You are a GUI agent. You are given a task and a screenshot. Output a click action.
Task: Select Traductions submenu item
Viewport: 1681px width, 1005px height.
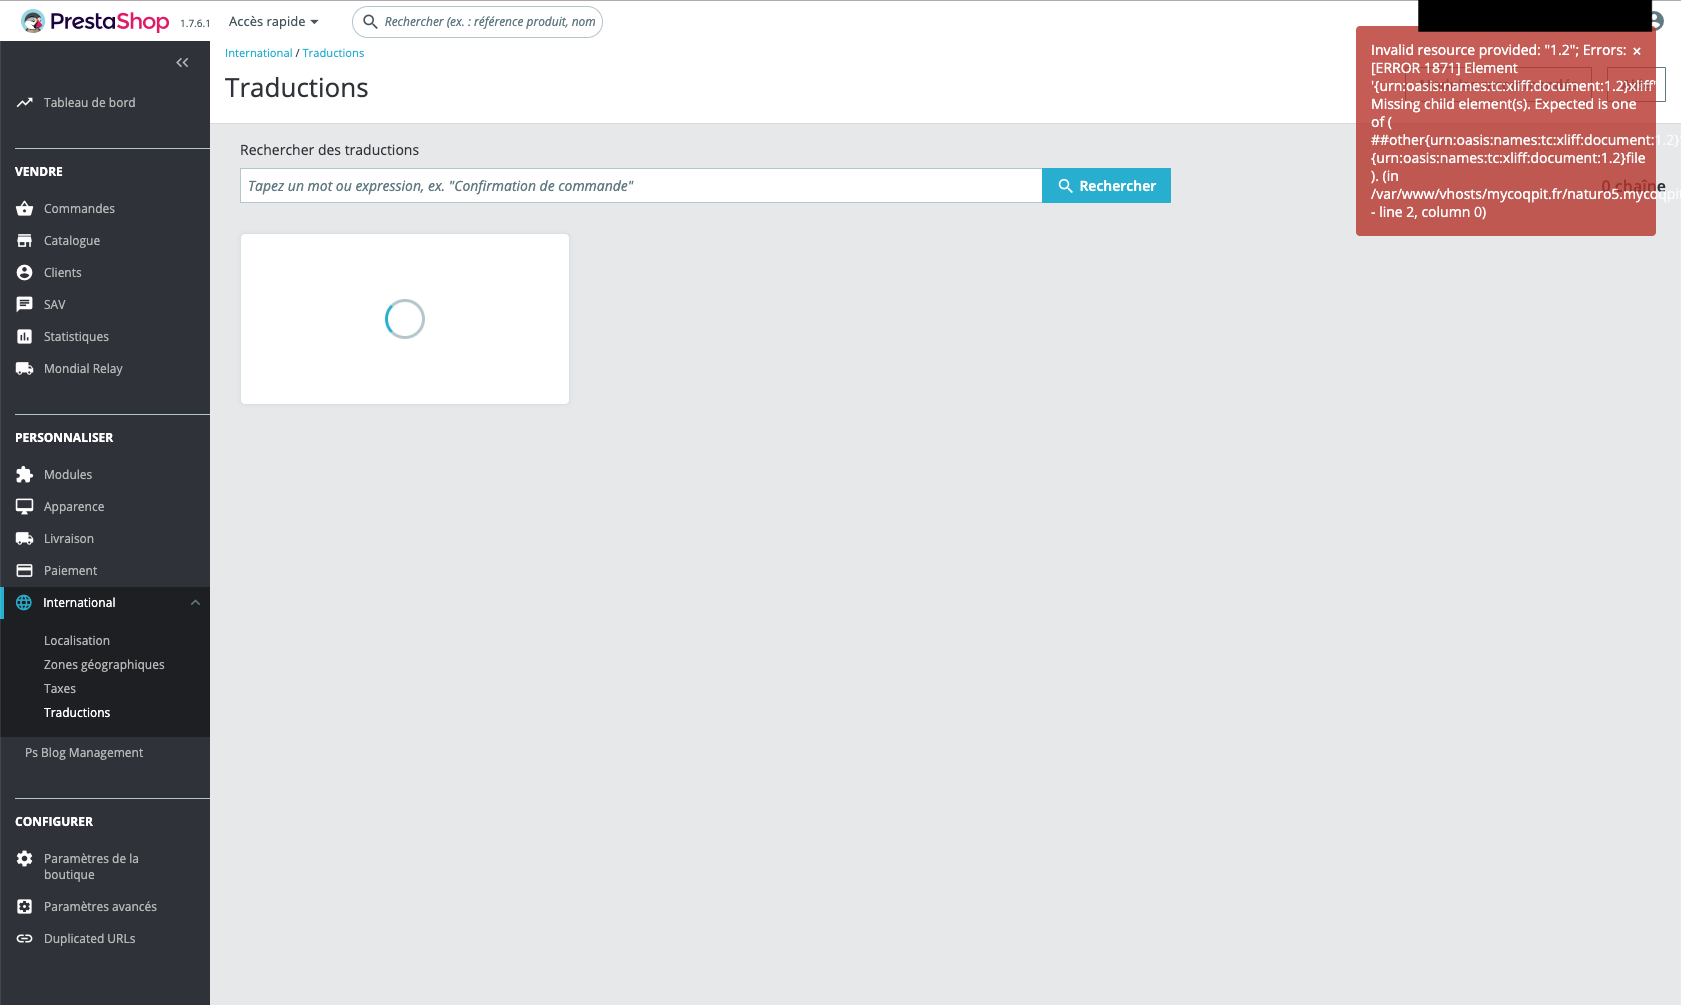[77, 712]
